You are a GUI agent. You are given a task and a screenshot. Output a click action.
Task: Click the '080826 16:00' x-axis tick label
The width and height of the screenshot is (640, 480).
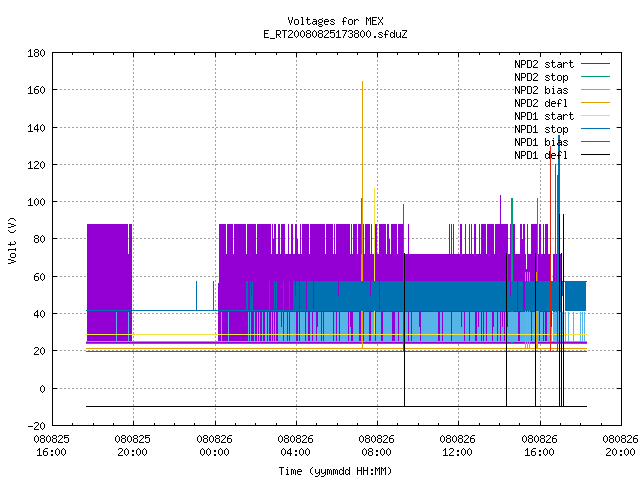point(539,446)
